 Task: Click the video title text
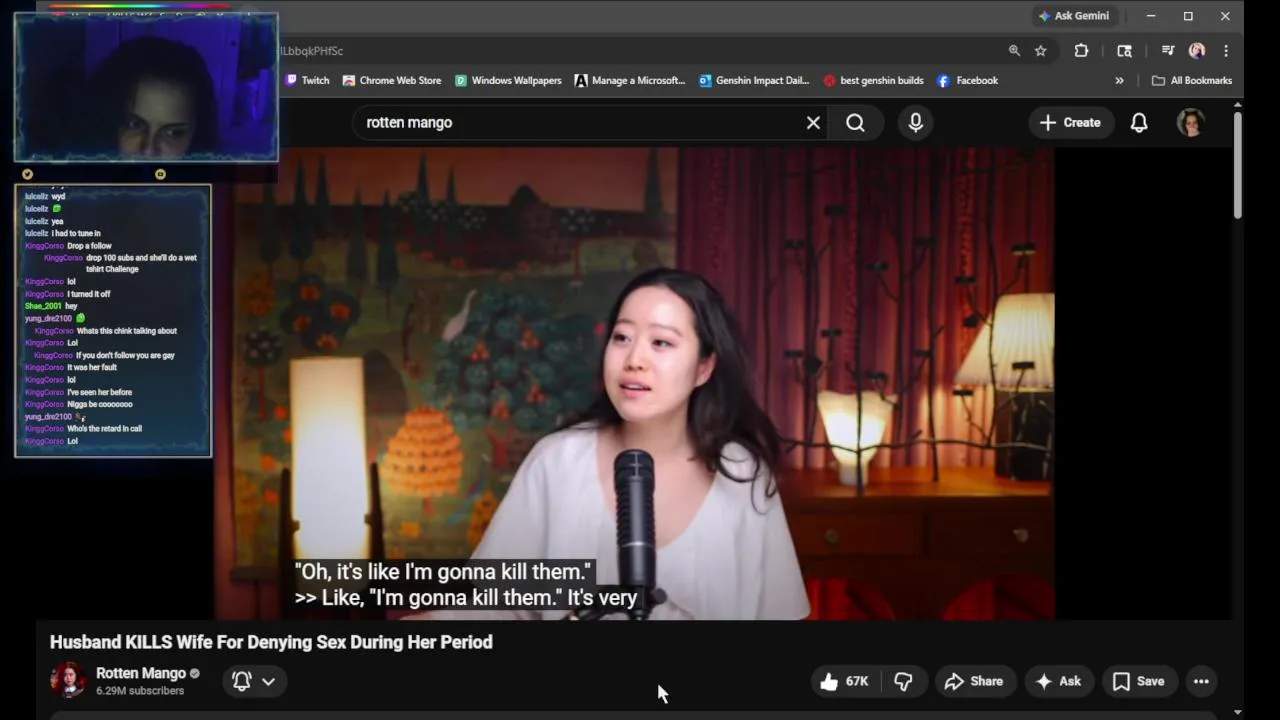(x=271, y=642)
